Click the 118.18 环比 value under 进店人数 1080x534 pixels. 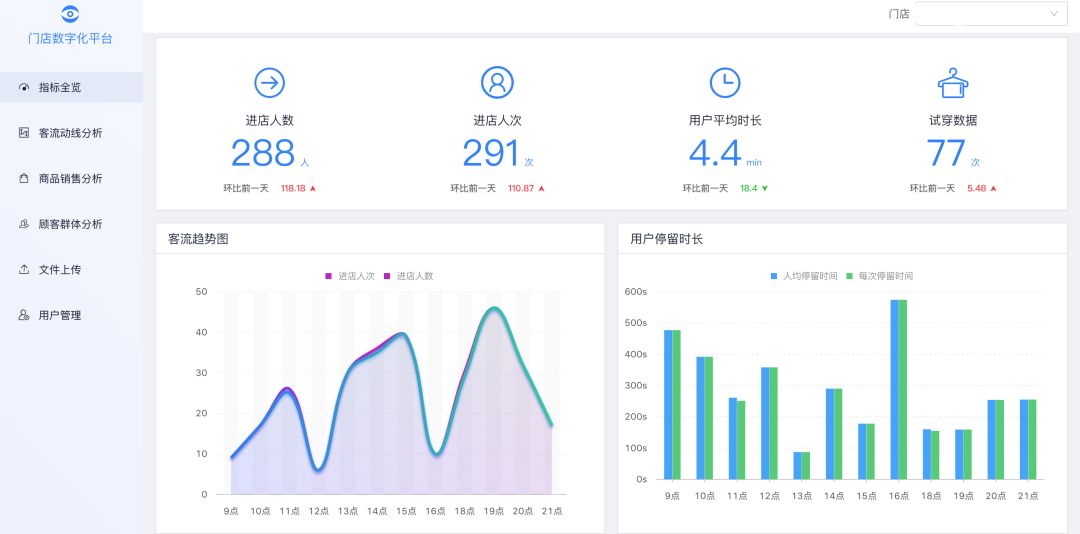pyautogui.click(x=293, y=188)
